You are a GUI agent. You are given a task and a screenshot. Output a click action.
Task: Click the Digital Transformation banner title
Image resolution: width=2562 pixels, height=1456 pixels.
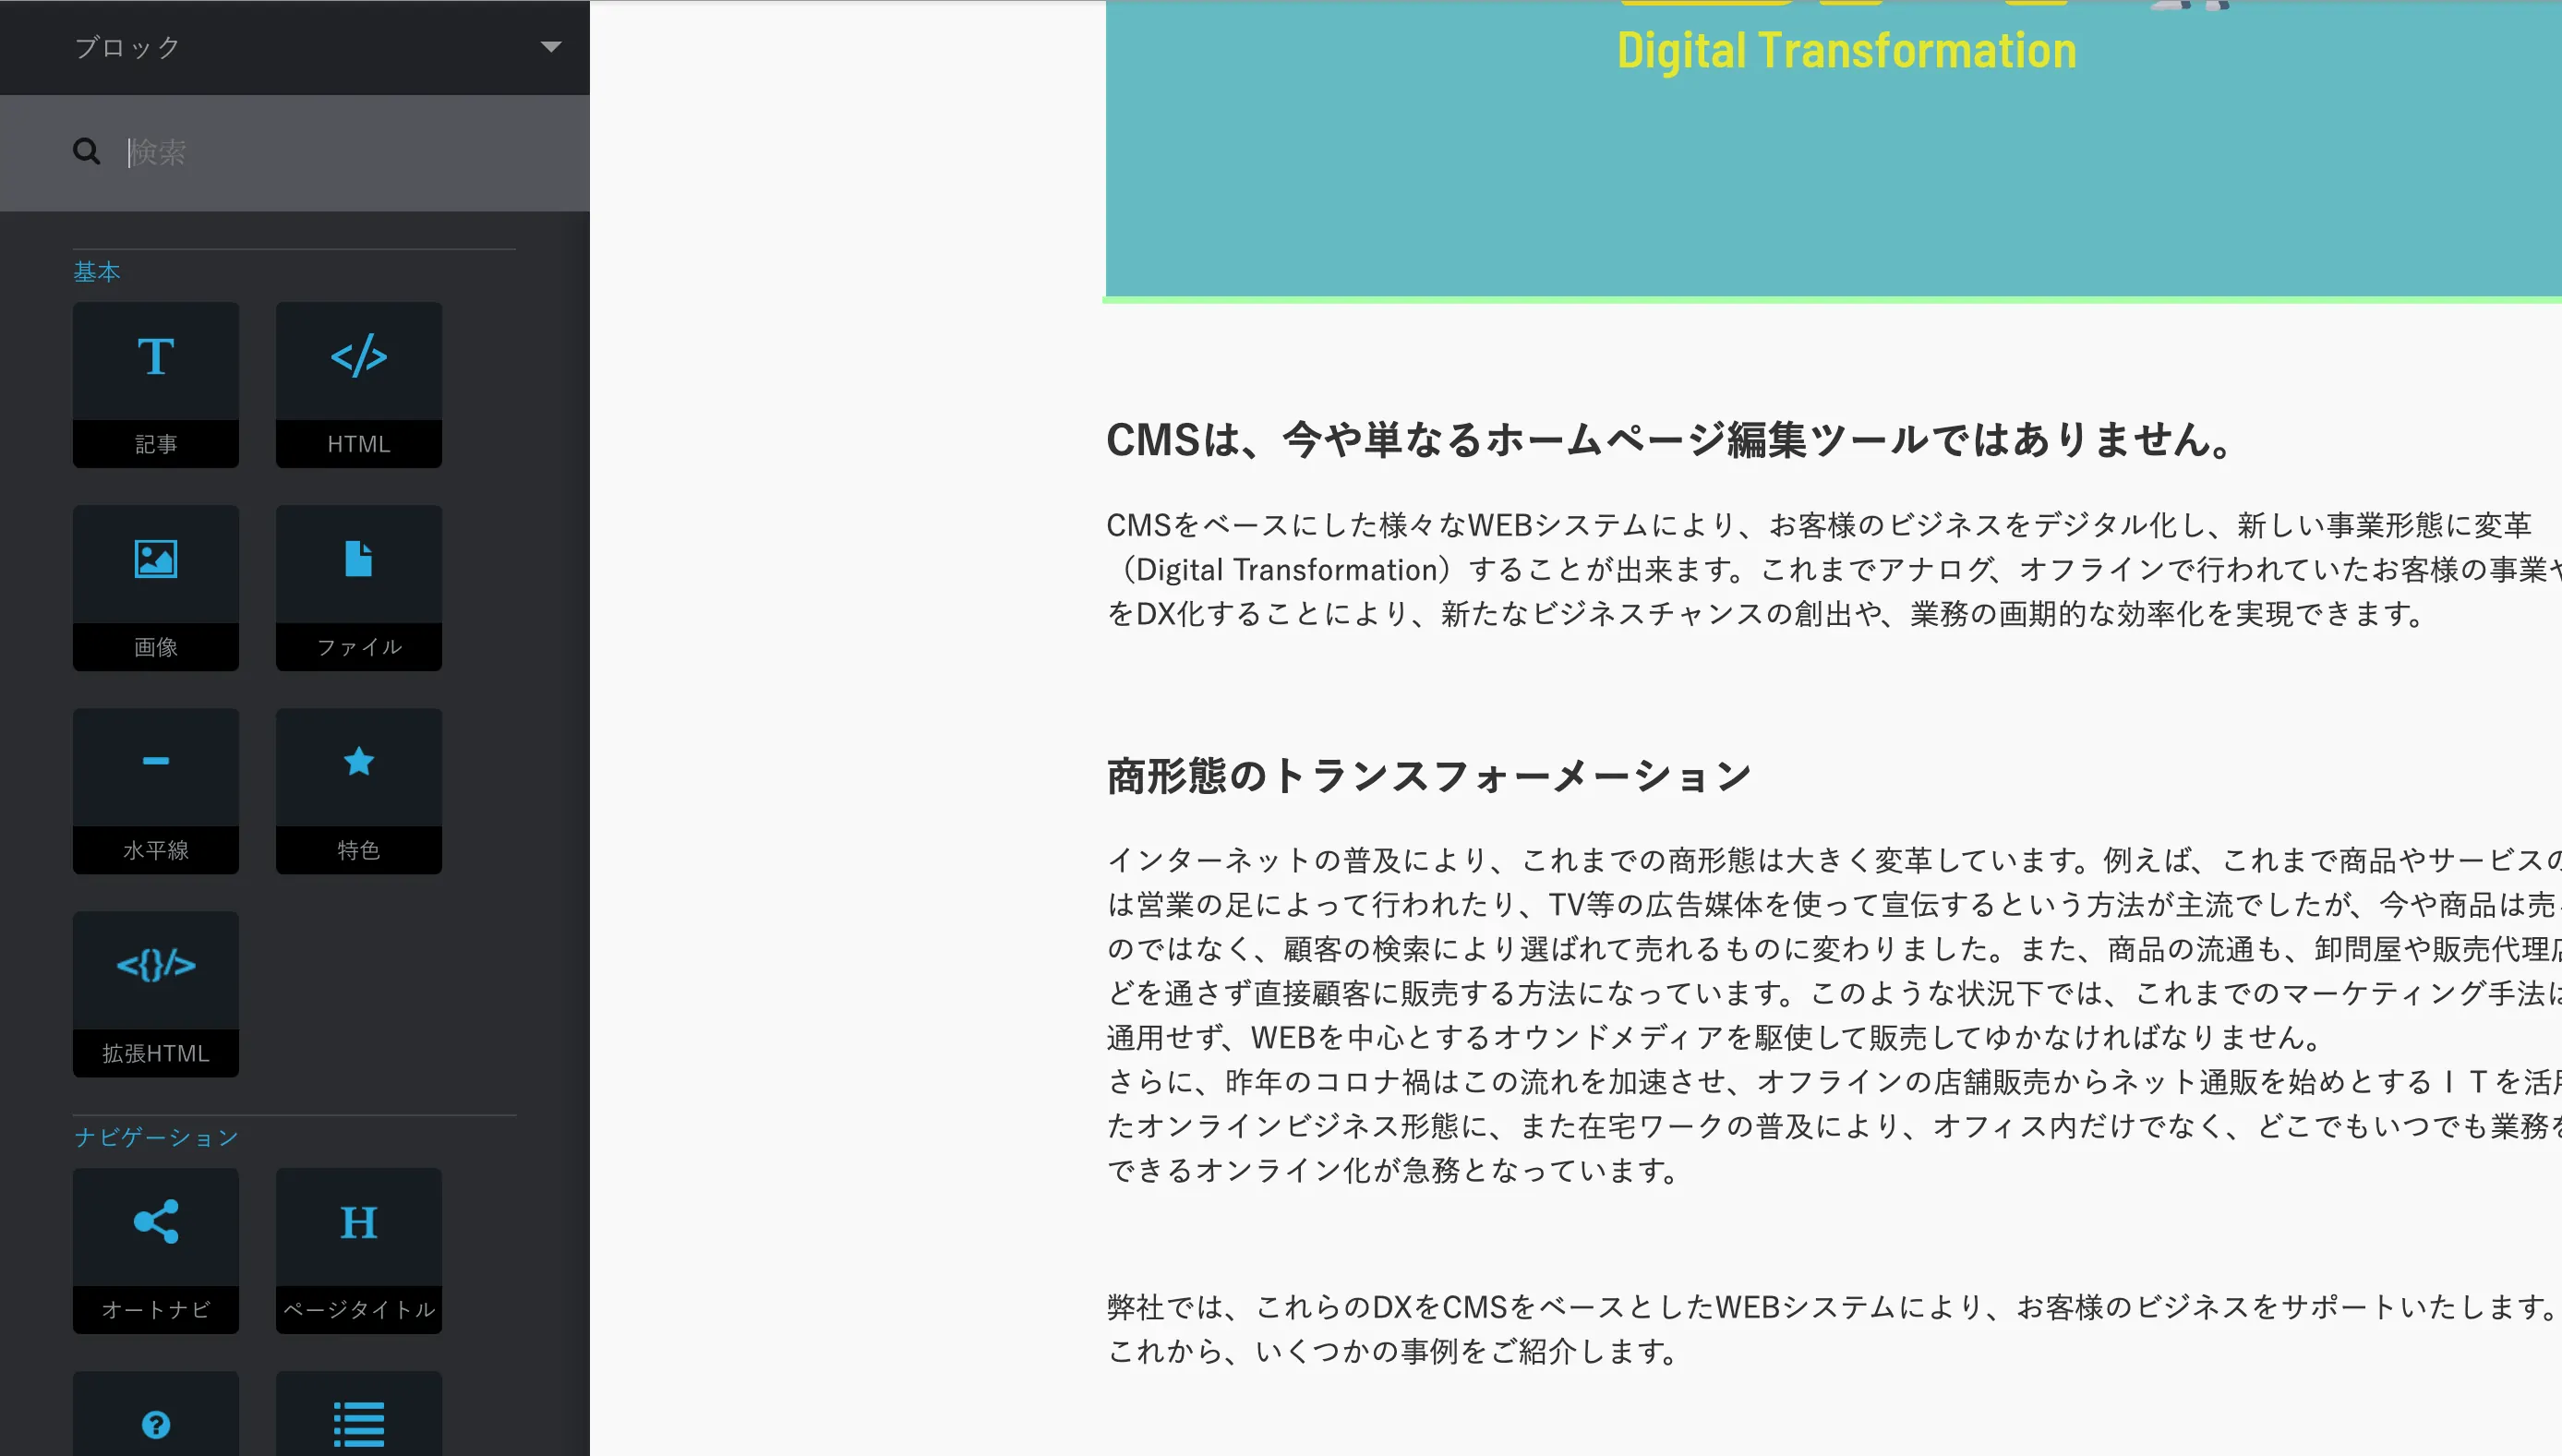coord(1847,50)
